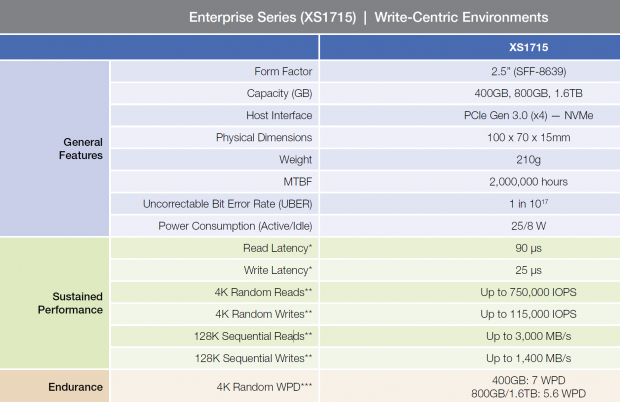Click the UBER value '1 in 10^17'
620x402 pixels.
[x=528, y=204]
